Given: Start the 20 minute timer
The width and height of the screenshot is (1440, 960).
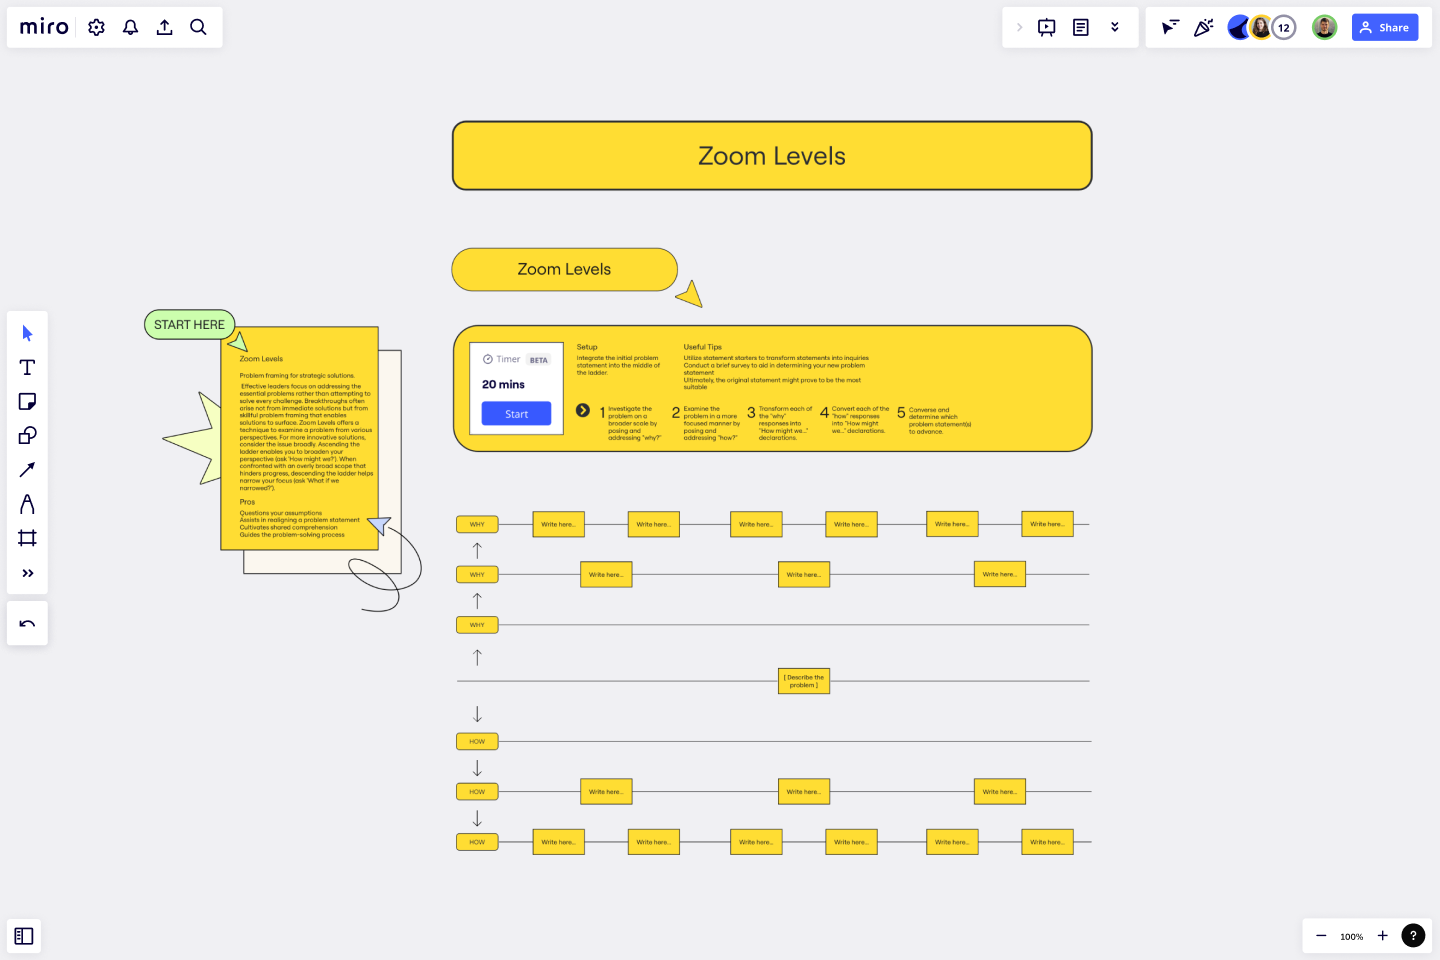Looking at the screenshot, I should click(516, 413).
